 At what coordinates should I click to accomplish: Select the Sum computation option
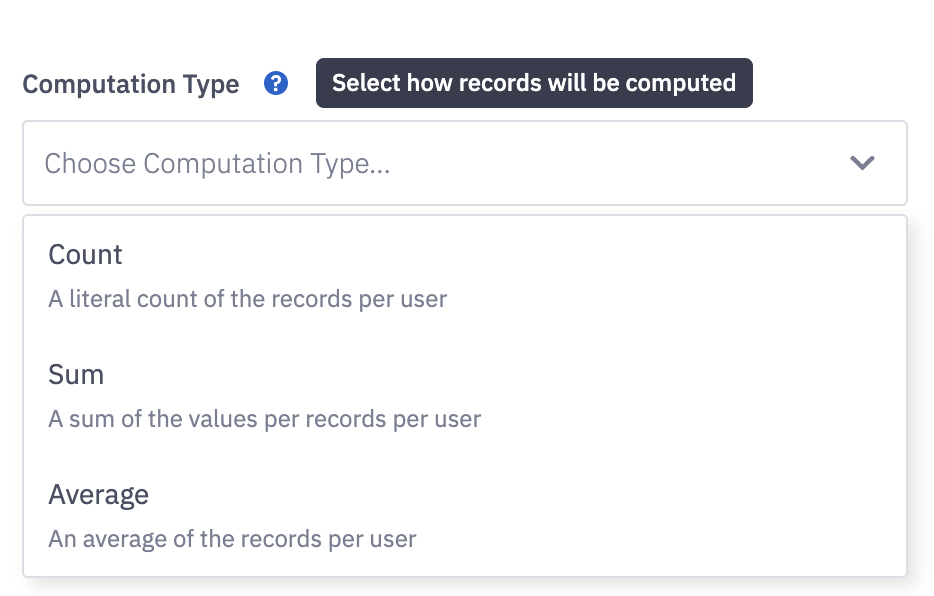[464, 395]
